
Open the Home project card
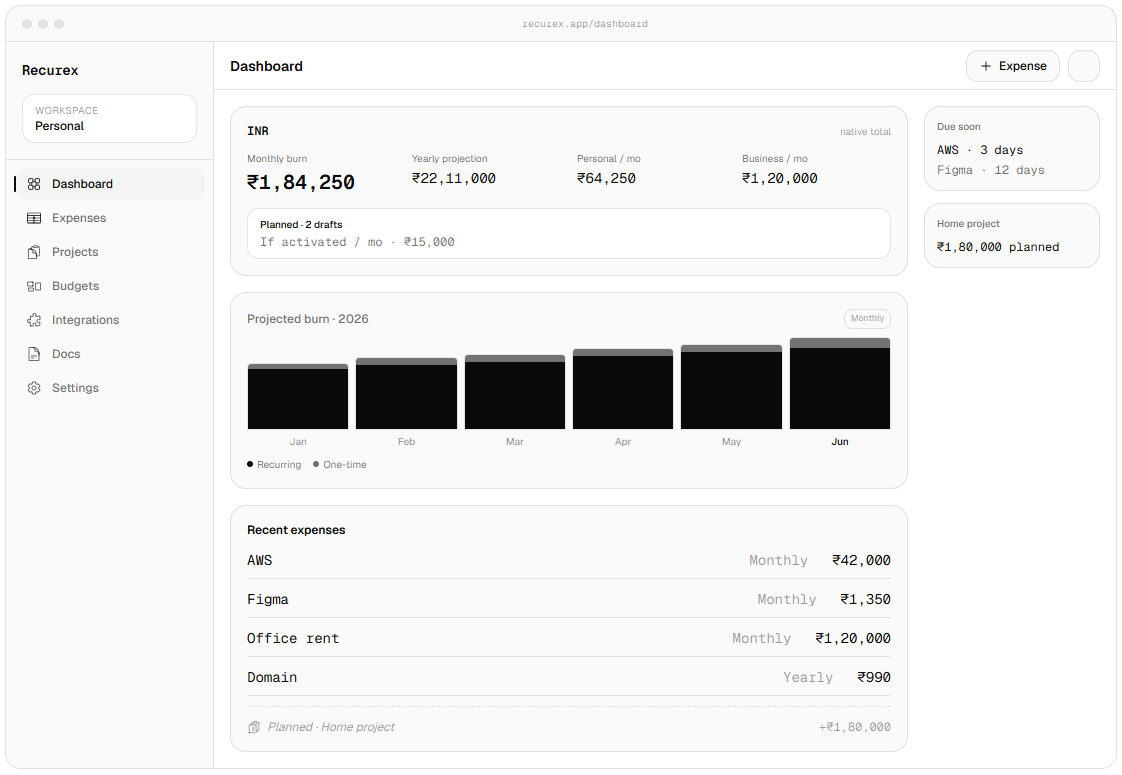pos(1012,235)
